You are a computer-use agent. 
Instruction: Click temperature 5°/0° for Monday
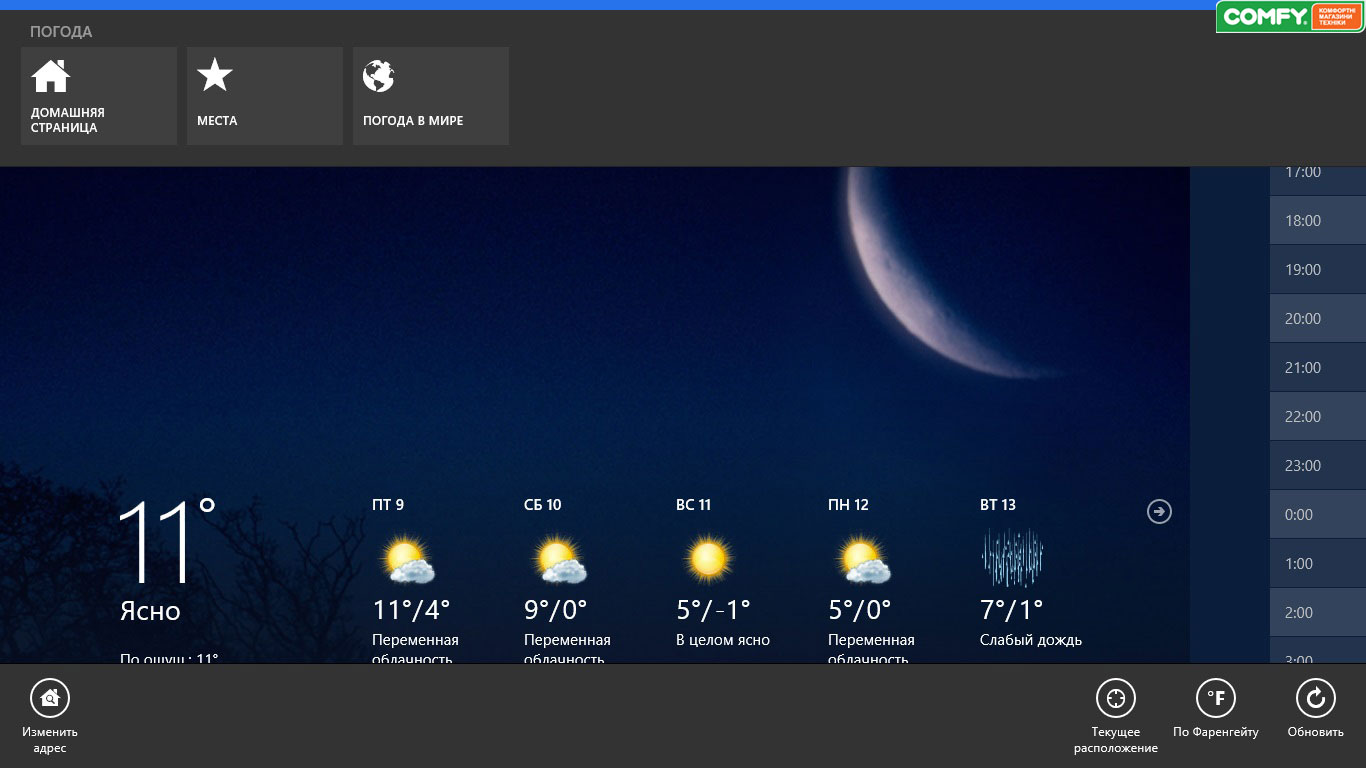click(x=859, y=609)
